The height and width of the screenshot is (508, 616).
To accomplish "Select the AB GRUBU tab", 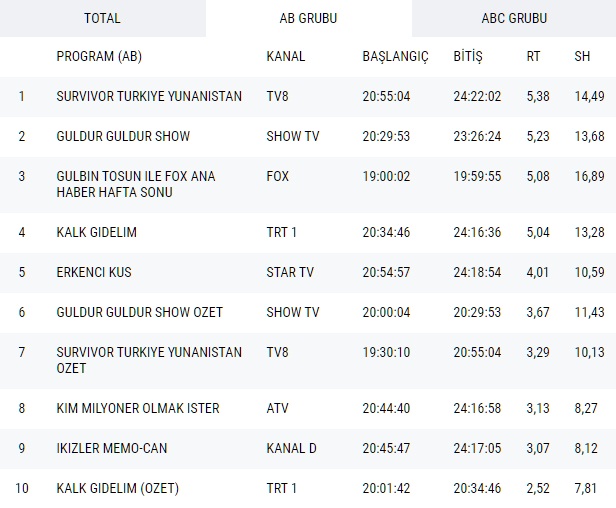I will pyautogui.click(x=308, y=18).
